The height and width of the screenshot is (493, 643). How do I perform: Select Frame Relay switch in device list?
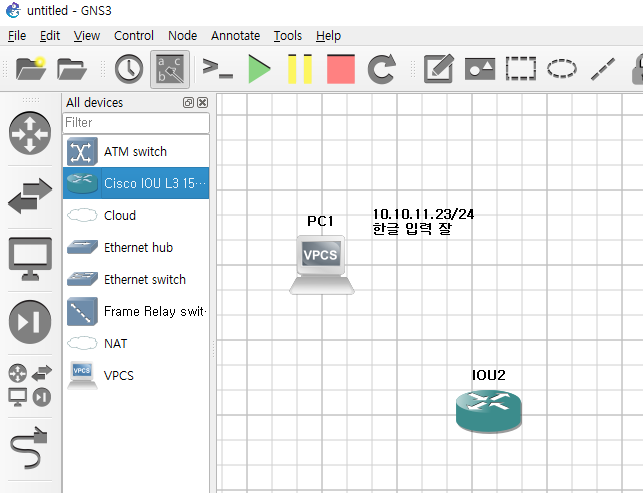coord(136,311)
